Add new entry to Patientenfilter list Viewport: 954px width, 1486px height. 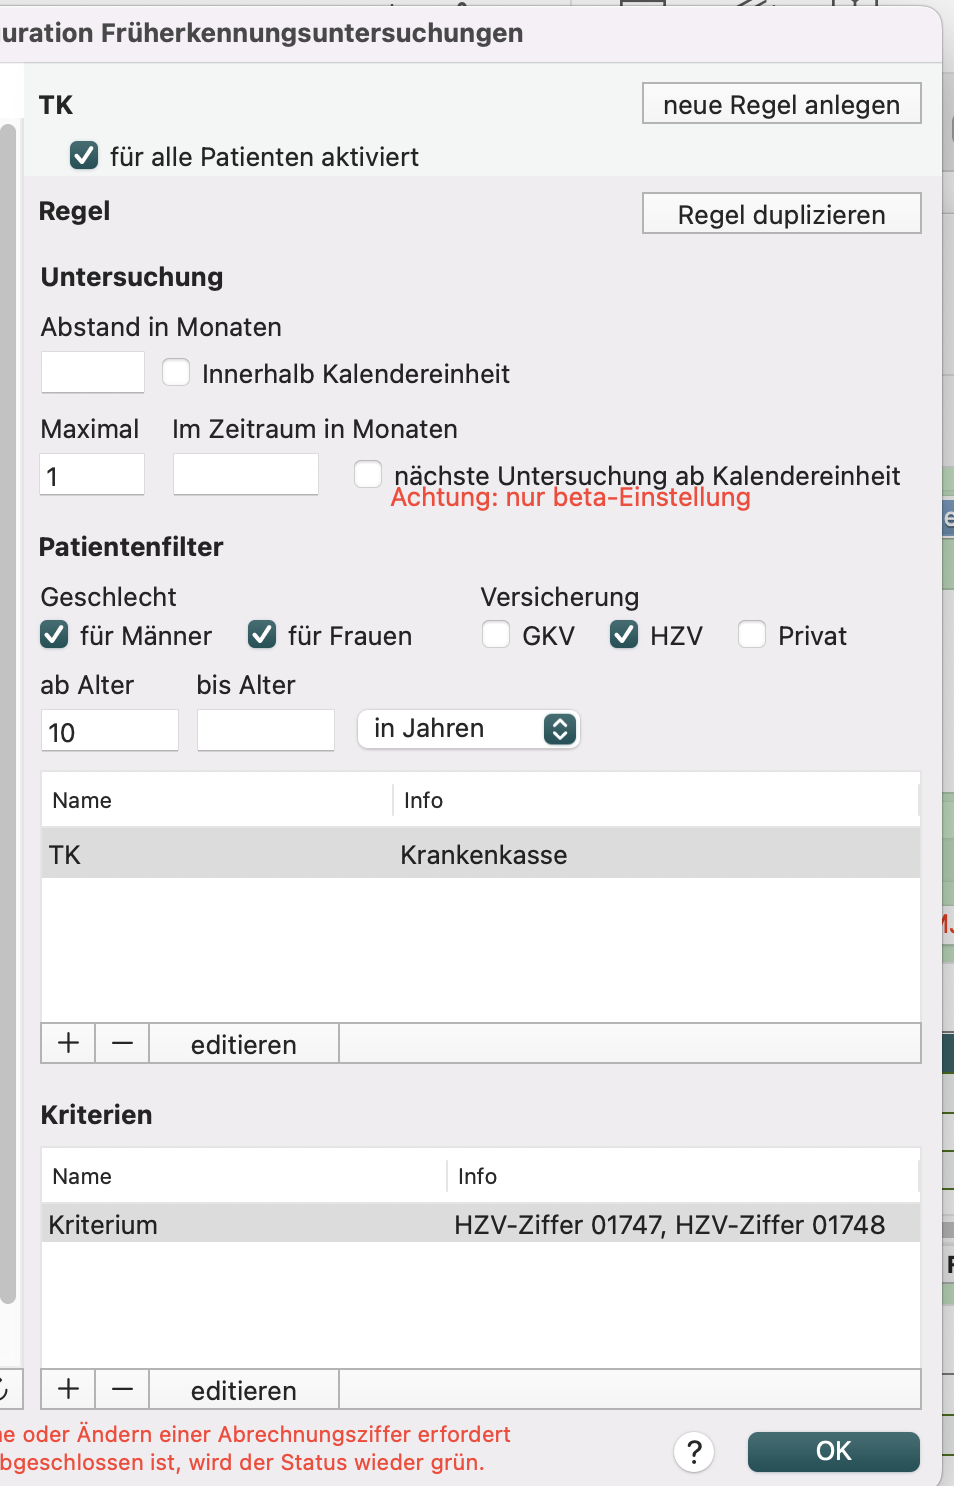click(x=68, y=1043)
